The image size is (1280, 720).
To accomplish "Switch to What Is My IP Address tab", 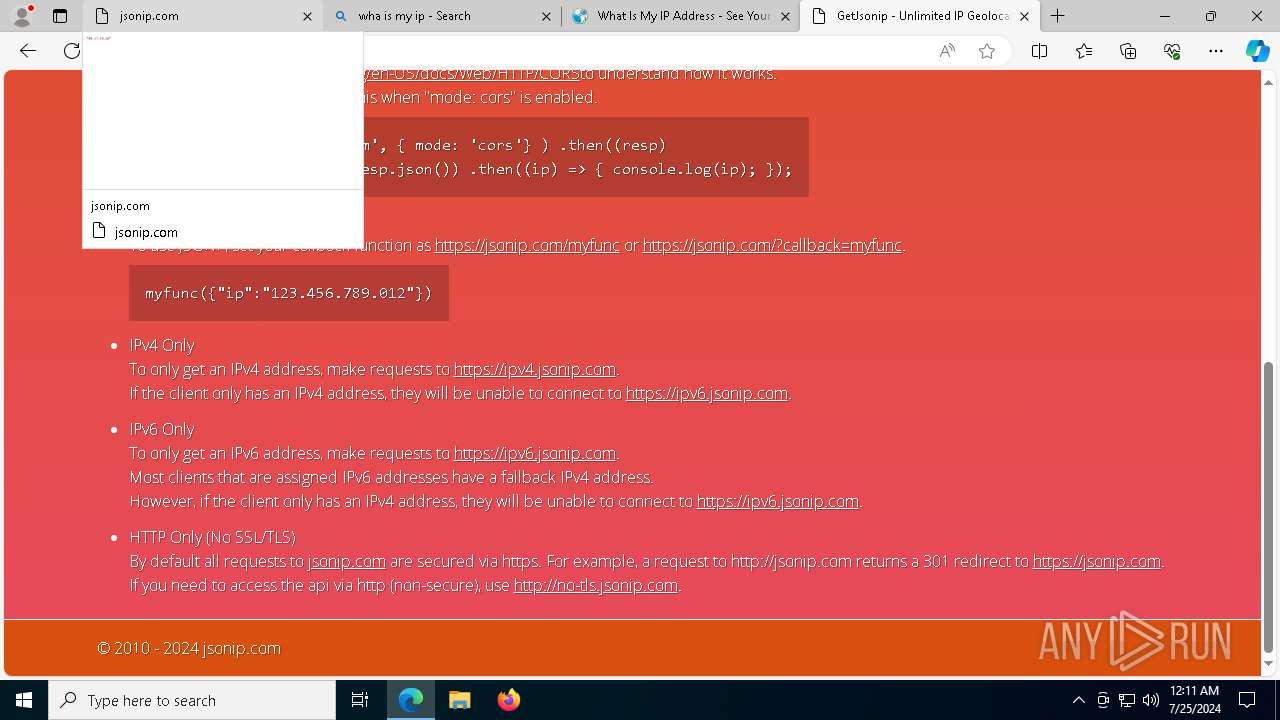I will (680, 16).
